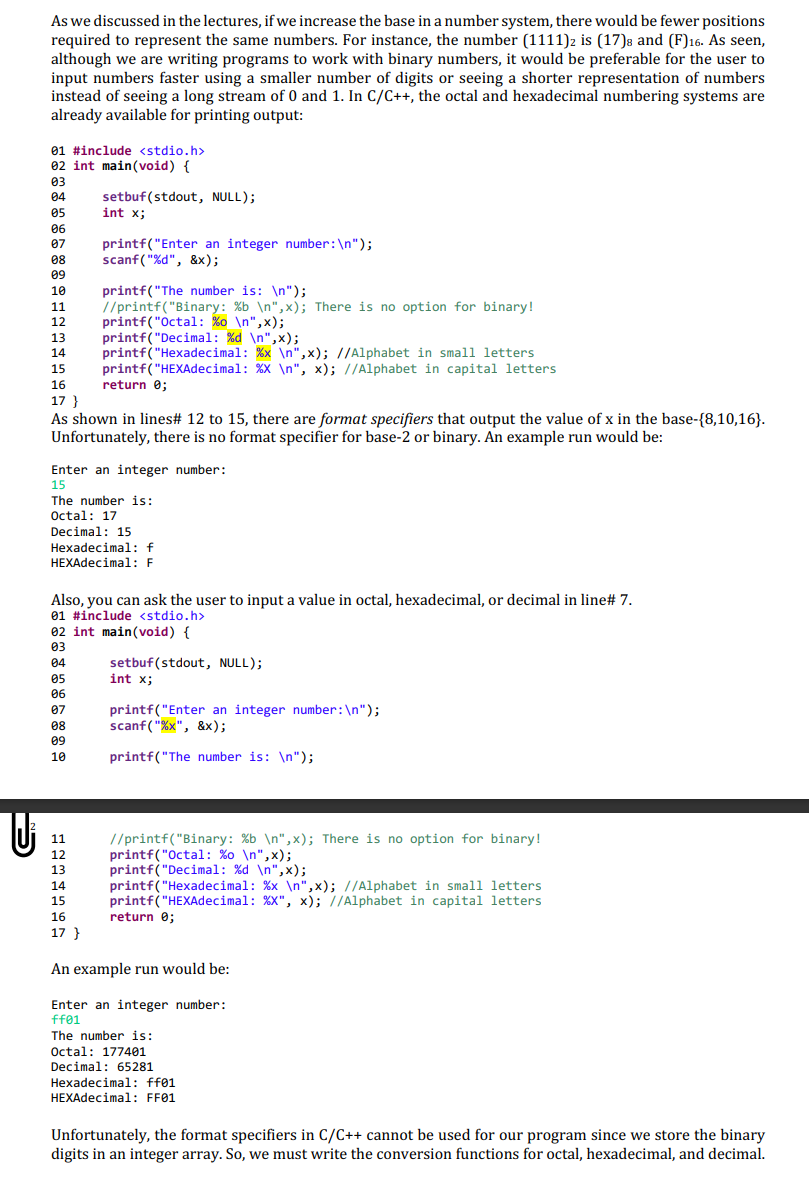Click line number 07 in the first listing
Image resolution: width=809 pixels, height=1178 pixels.
click(x=58, y=243)
